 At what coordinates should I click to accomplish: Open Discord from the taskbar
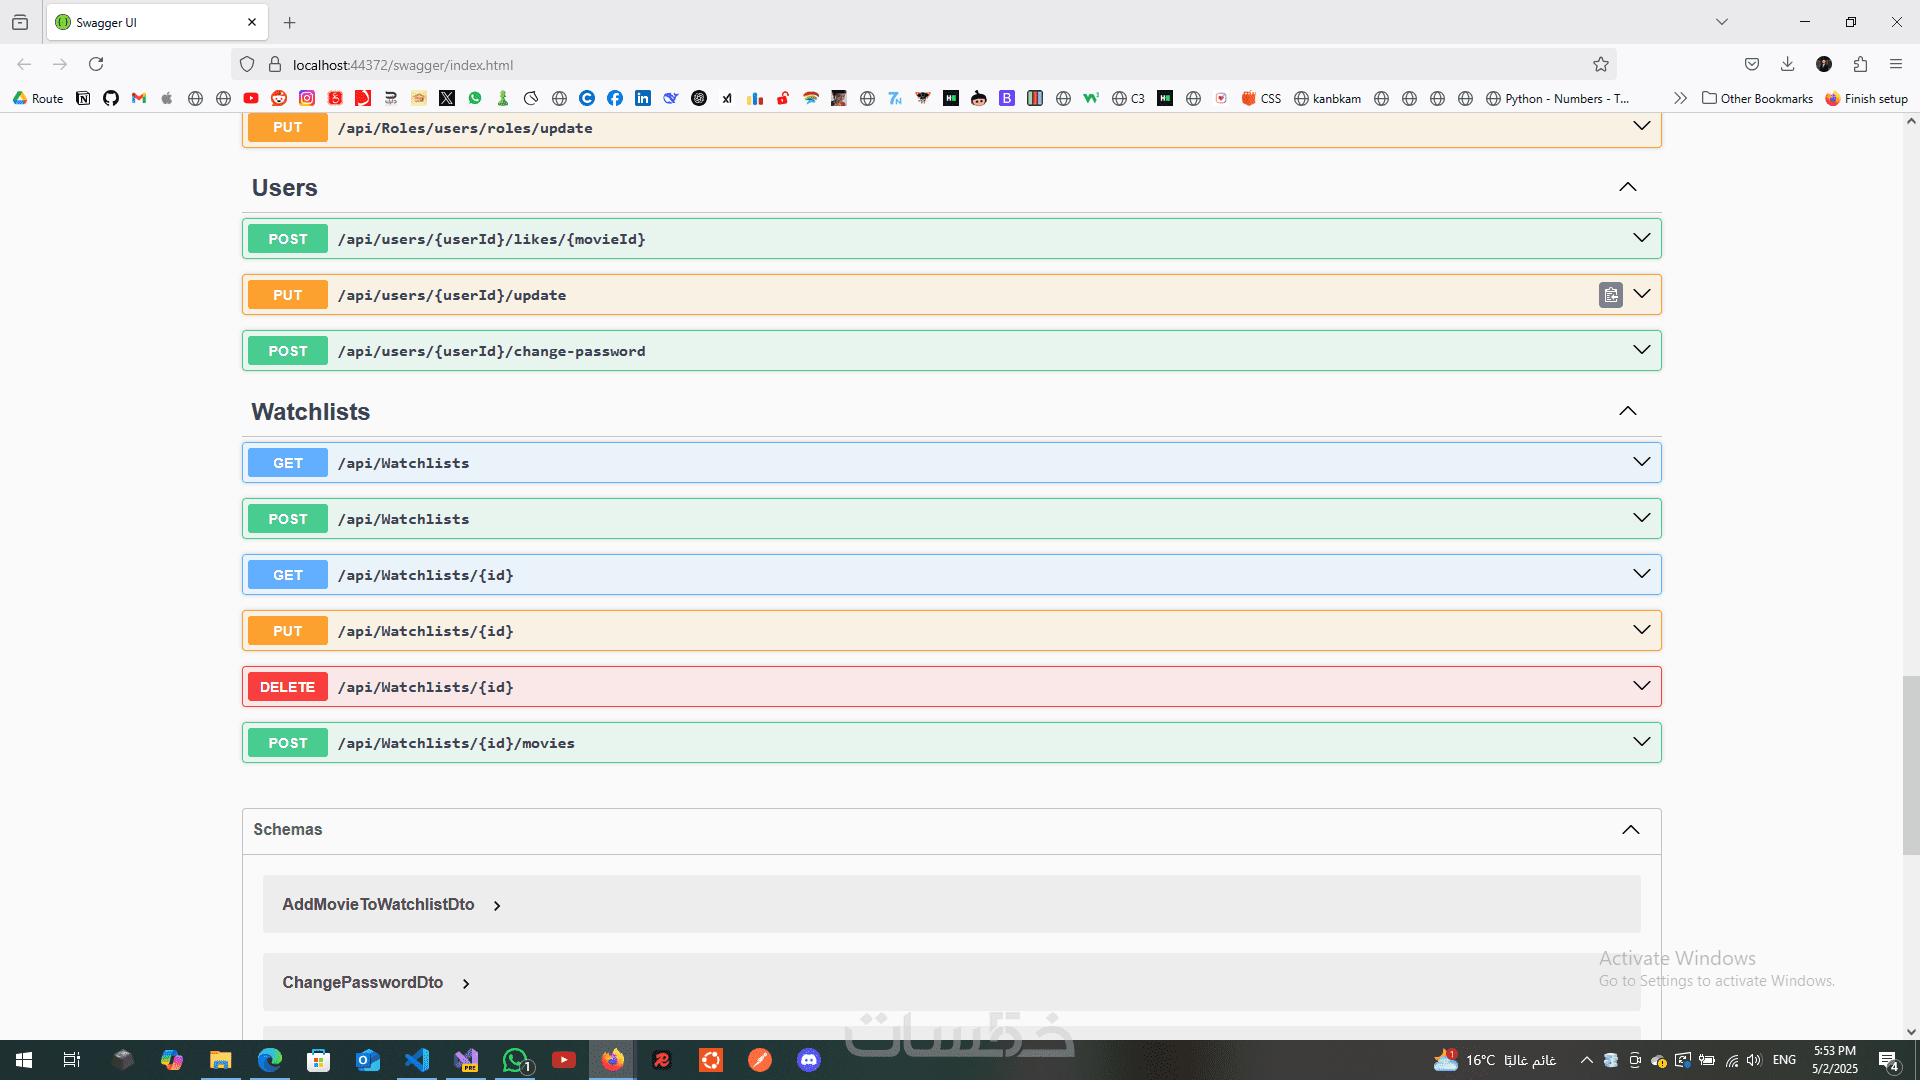809,1060
